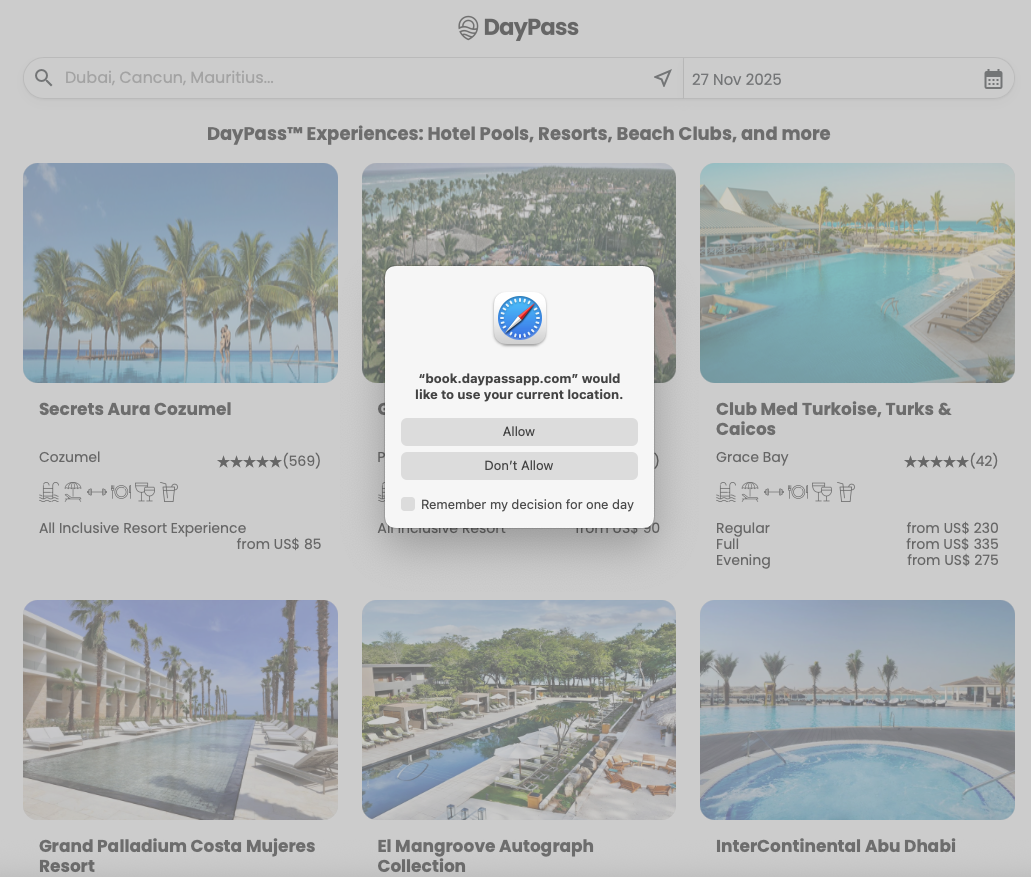Click the 'from US$ 335' price

pyautogui.click(x=952, y=544)
